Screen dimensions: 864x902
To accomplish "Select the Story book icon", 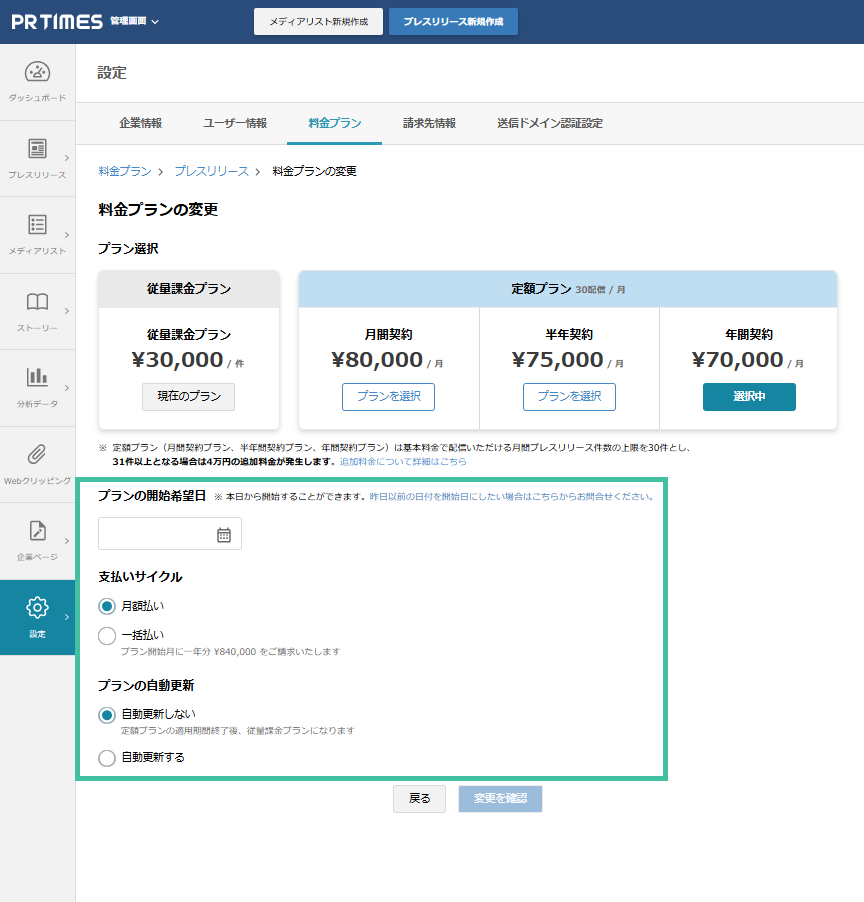I will pyautogui.click(x=37, y=302).
